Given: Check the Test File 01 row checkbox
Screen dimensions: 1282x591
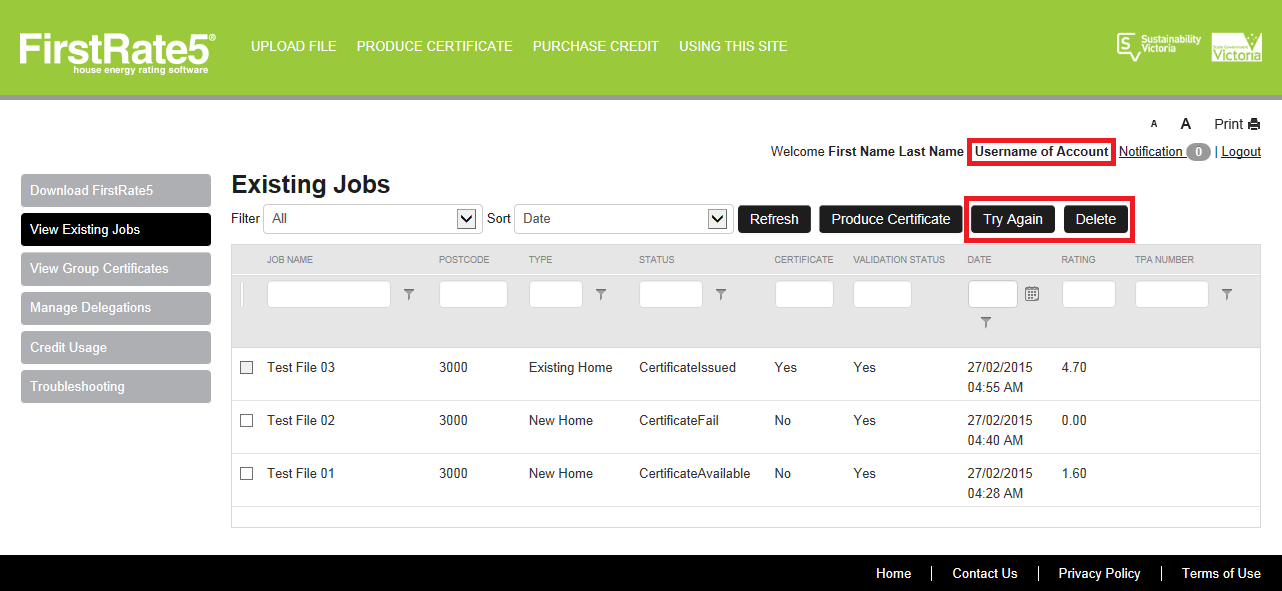Looking at the screenshot, I should point(247,474).
